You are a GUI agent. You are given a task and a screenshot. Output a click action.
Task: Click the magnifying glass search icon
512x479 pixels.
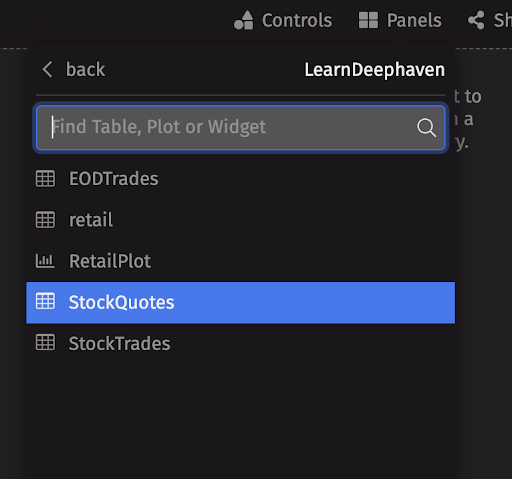[x=426, y=128]
